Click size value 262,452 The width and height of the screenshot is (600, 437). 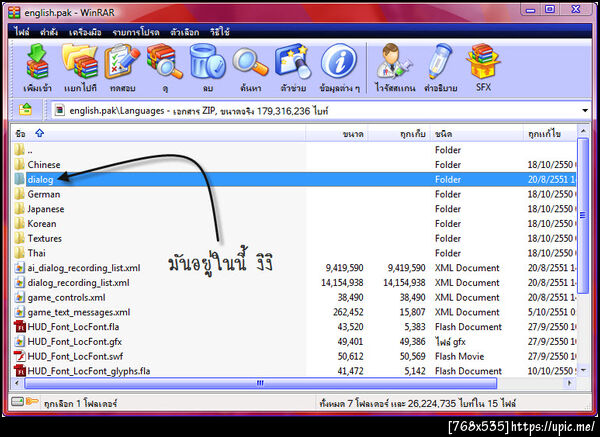click(x=348, y=312)
